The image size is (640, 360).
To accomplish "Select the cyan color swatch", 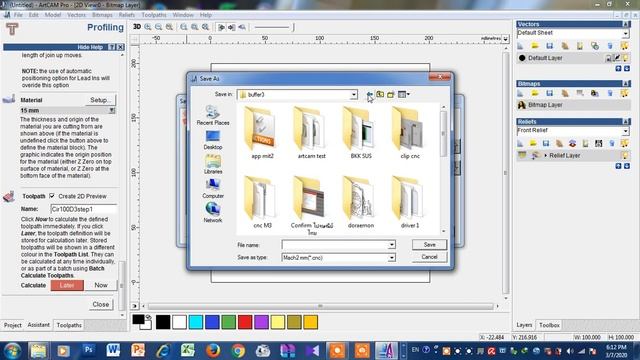I will coord(196,322).
